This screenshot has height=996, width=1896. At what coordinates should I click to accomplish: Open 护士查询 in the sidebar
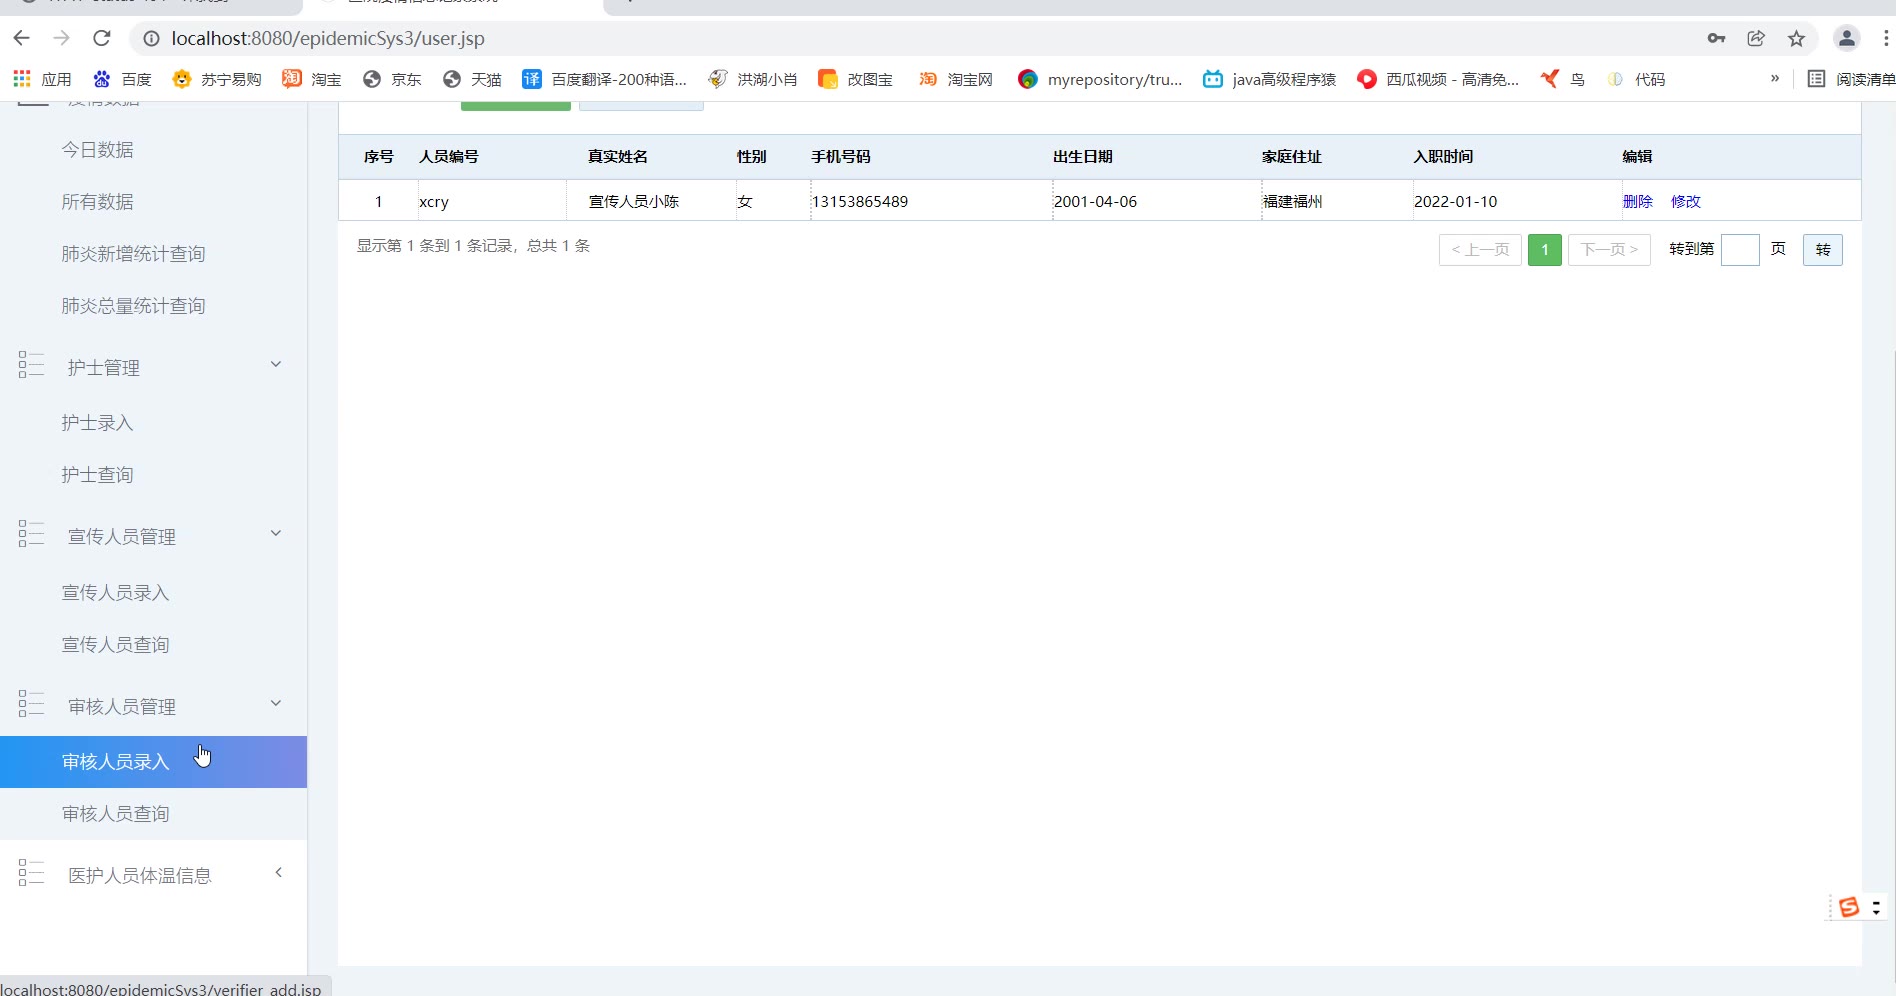coord(97,474)
